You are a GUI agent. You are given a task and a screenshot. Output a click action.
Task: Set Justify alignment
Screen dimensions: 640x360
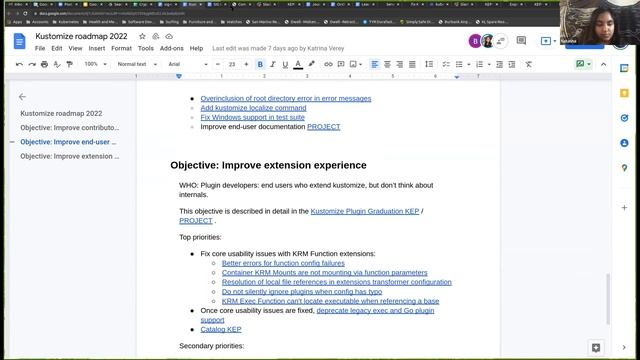412,64
